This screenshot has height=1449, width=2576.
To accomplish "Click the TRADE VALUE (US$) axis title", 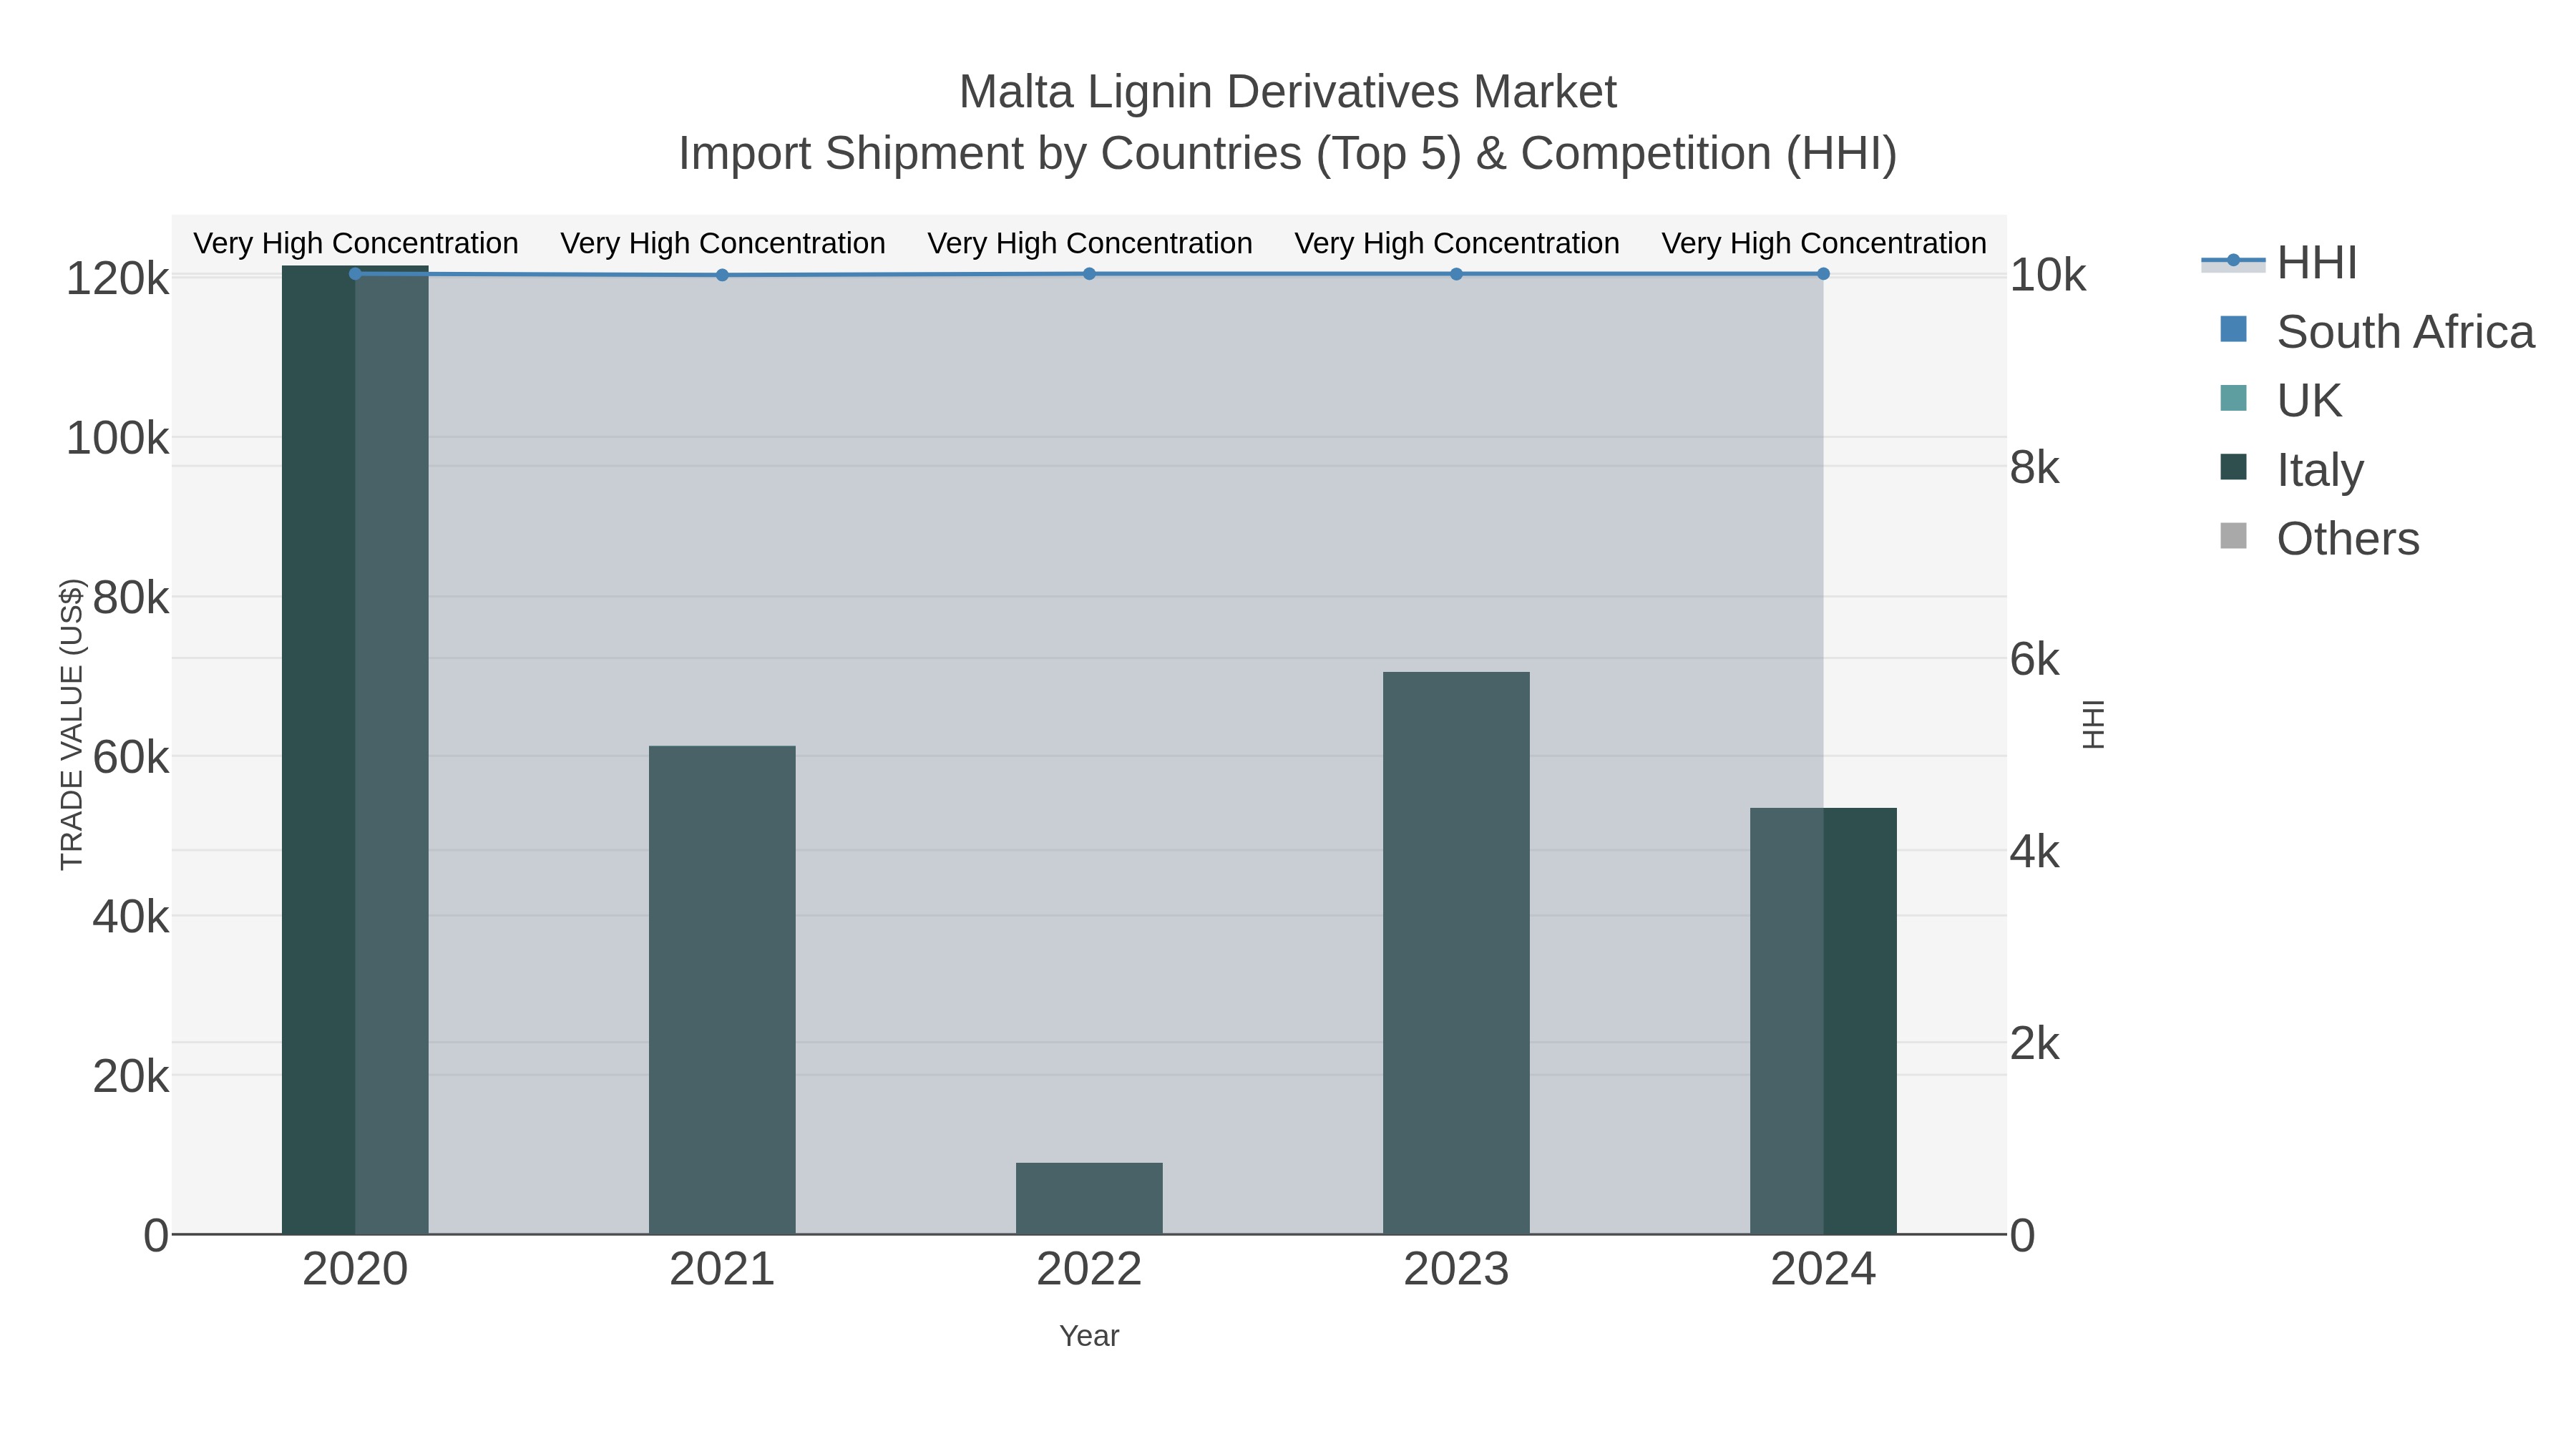I will click(x=72, y=724).
